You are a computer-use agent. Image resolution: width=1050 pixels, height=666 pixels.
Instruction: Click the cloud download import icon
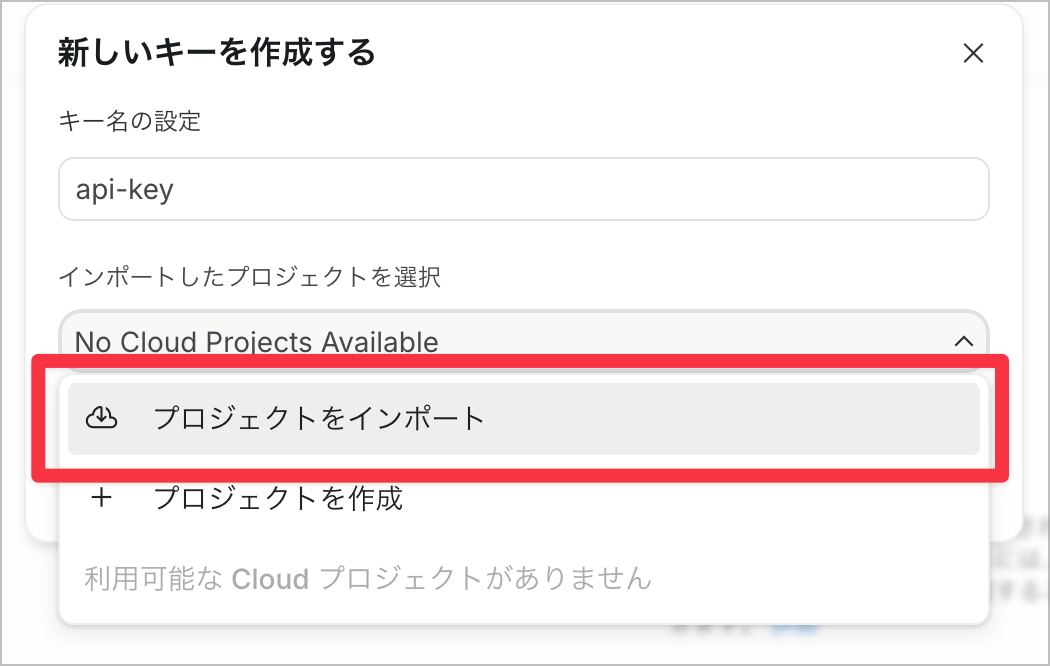tap(102, 418)
